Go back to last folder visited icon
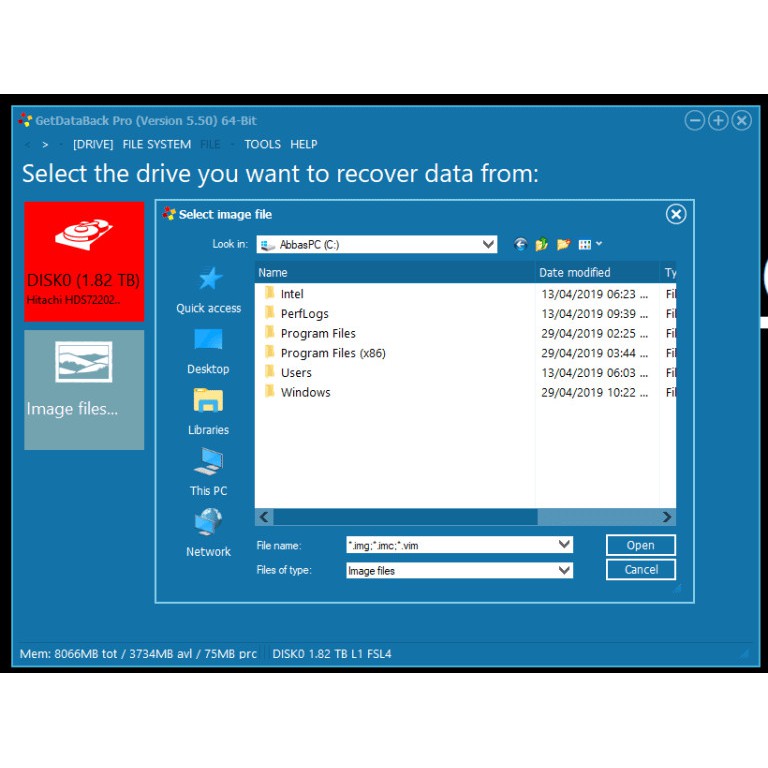Viewport: 768px width, 768px height. tap(520, 244)
